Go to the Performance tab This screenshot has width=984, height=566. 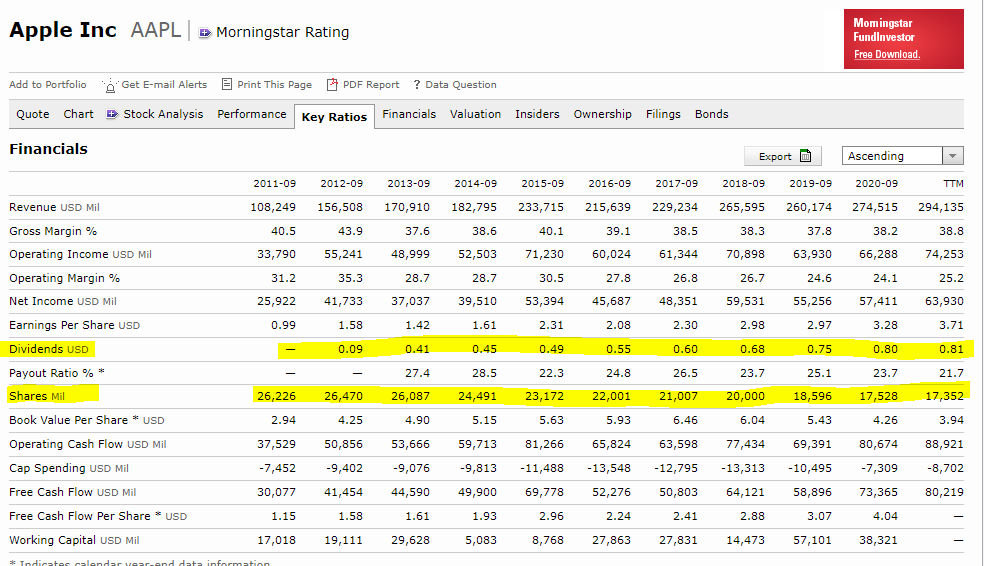[x=252, y=114]
